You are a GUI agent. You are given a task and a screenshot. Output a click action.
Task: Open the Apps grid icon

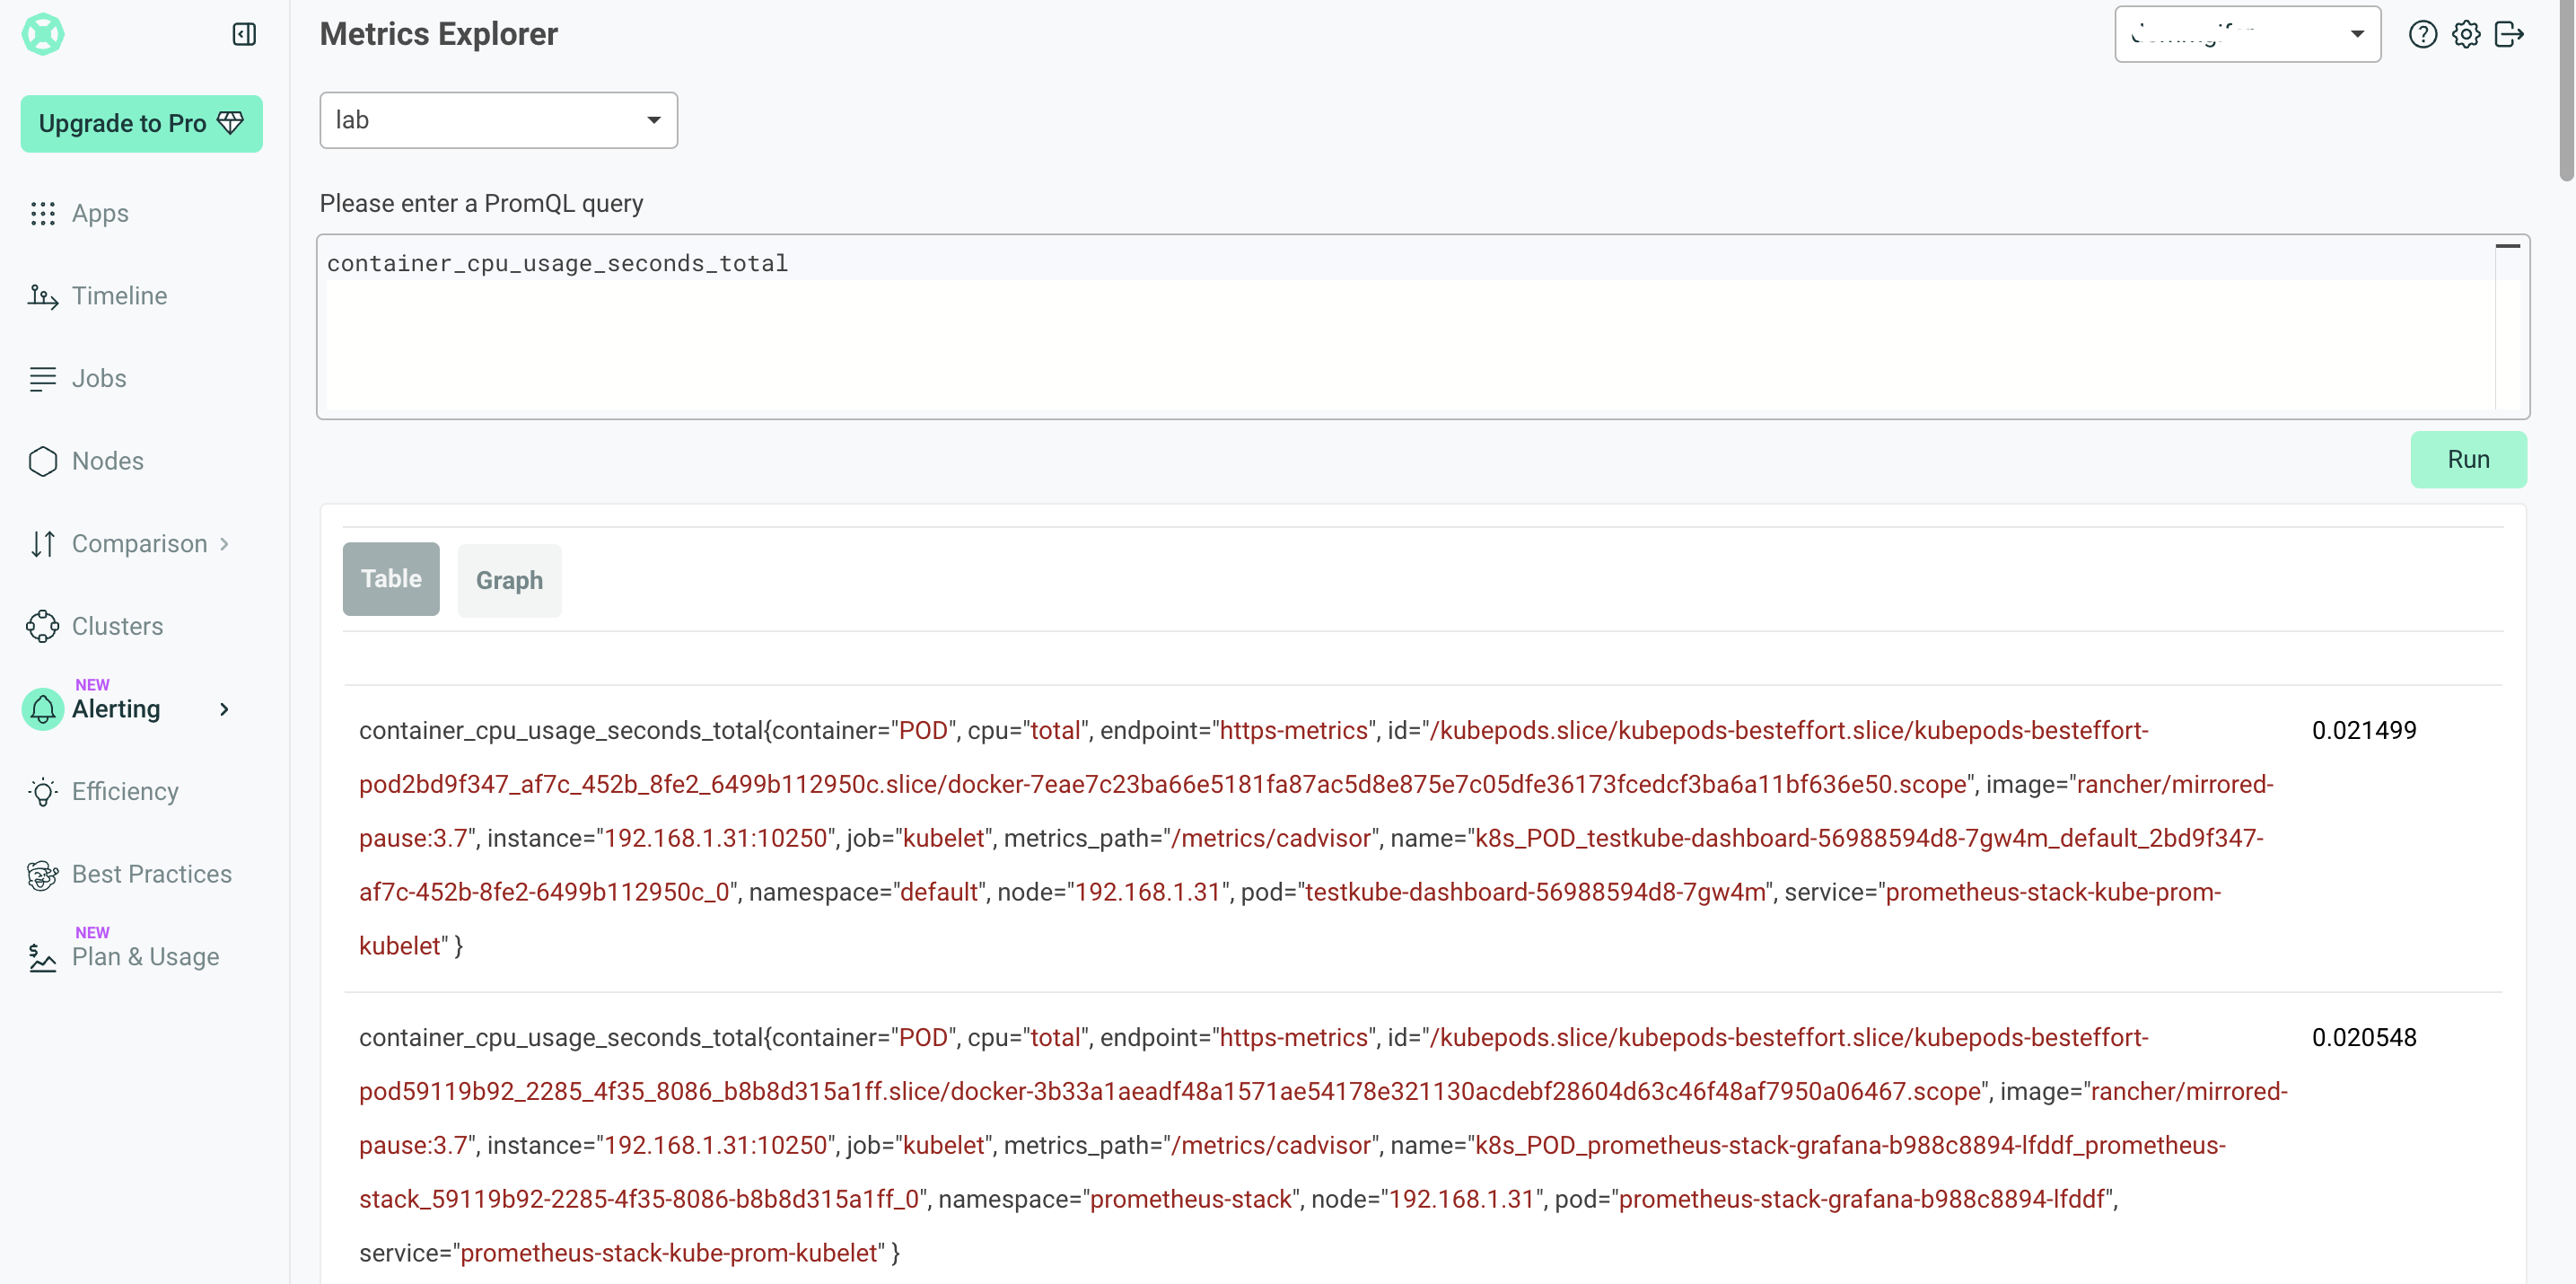click(43, 213)
